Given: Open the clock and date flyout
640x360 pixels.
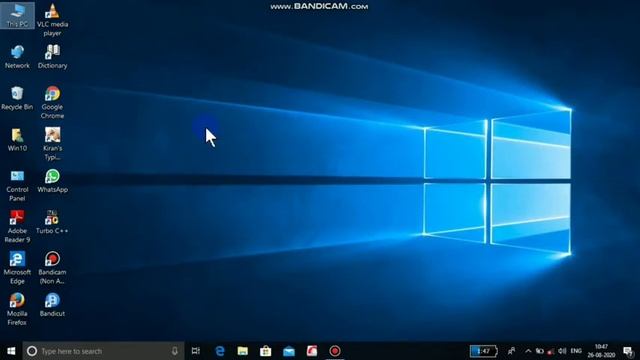Looking at the screenshot, I should coord(601,351).
